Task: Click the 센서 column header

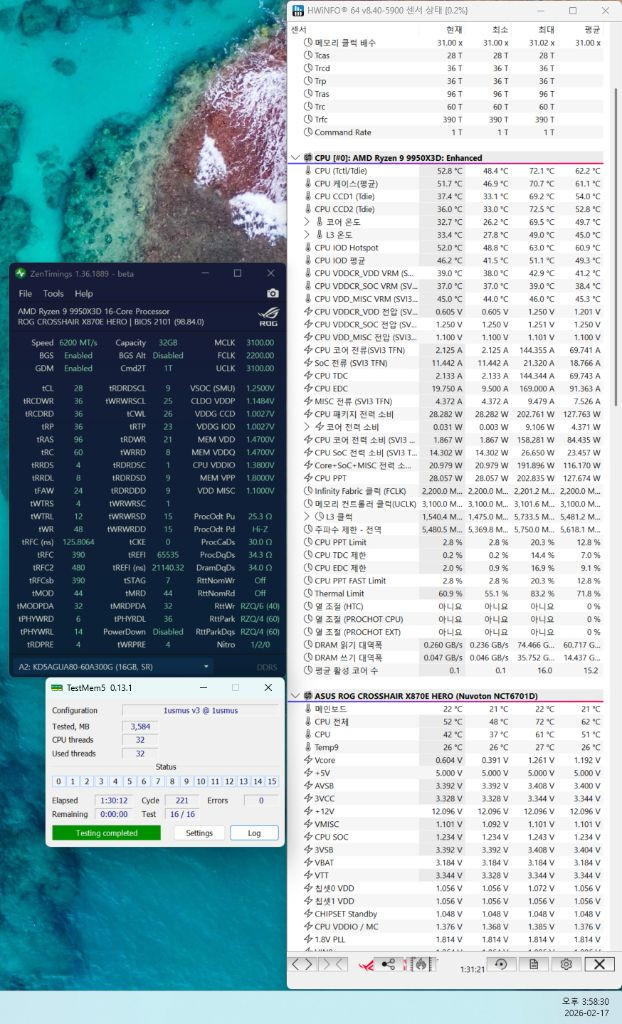Action: click(299, 30)
